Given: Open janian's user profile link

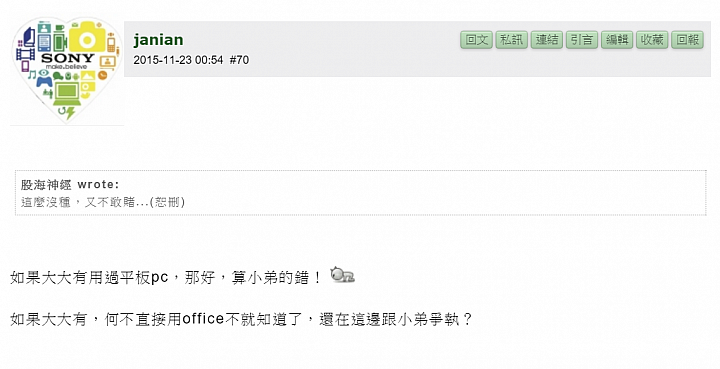Looking at the screenshot, I should [x=158, y=40].
